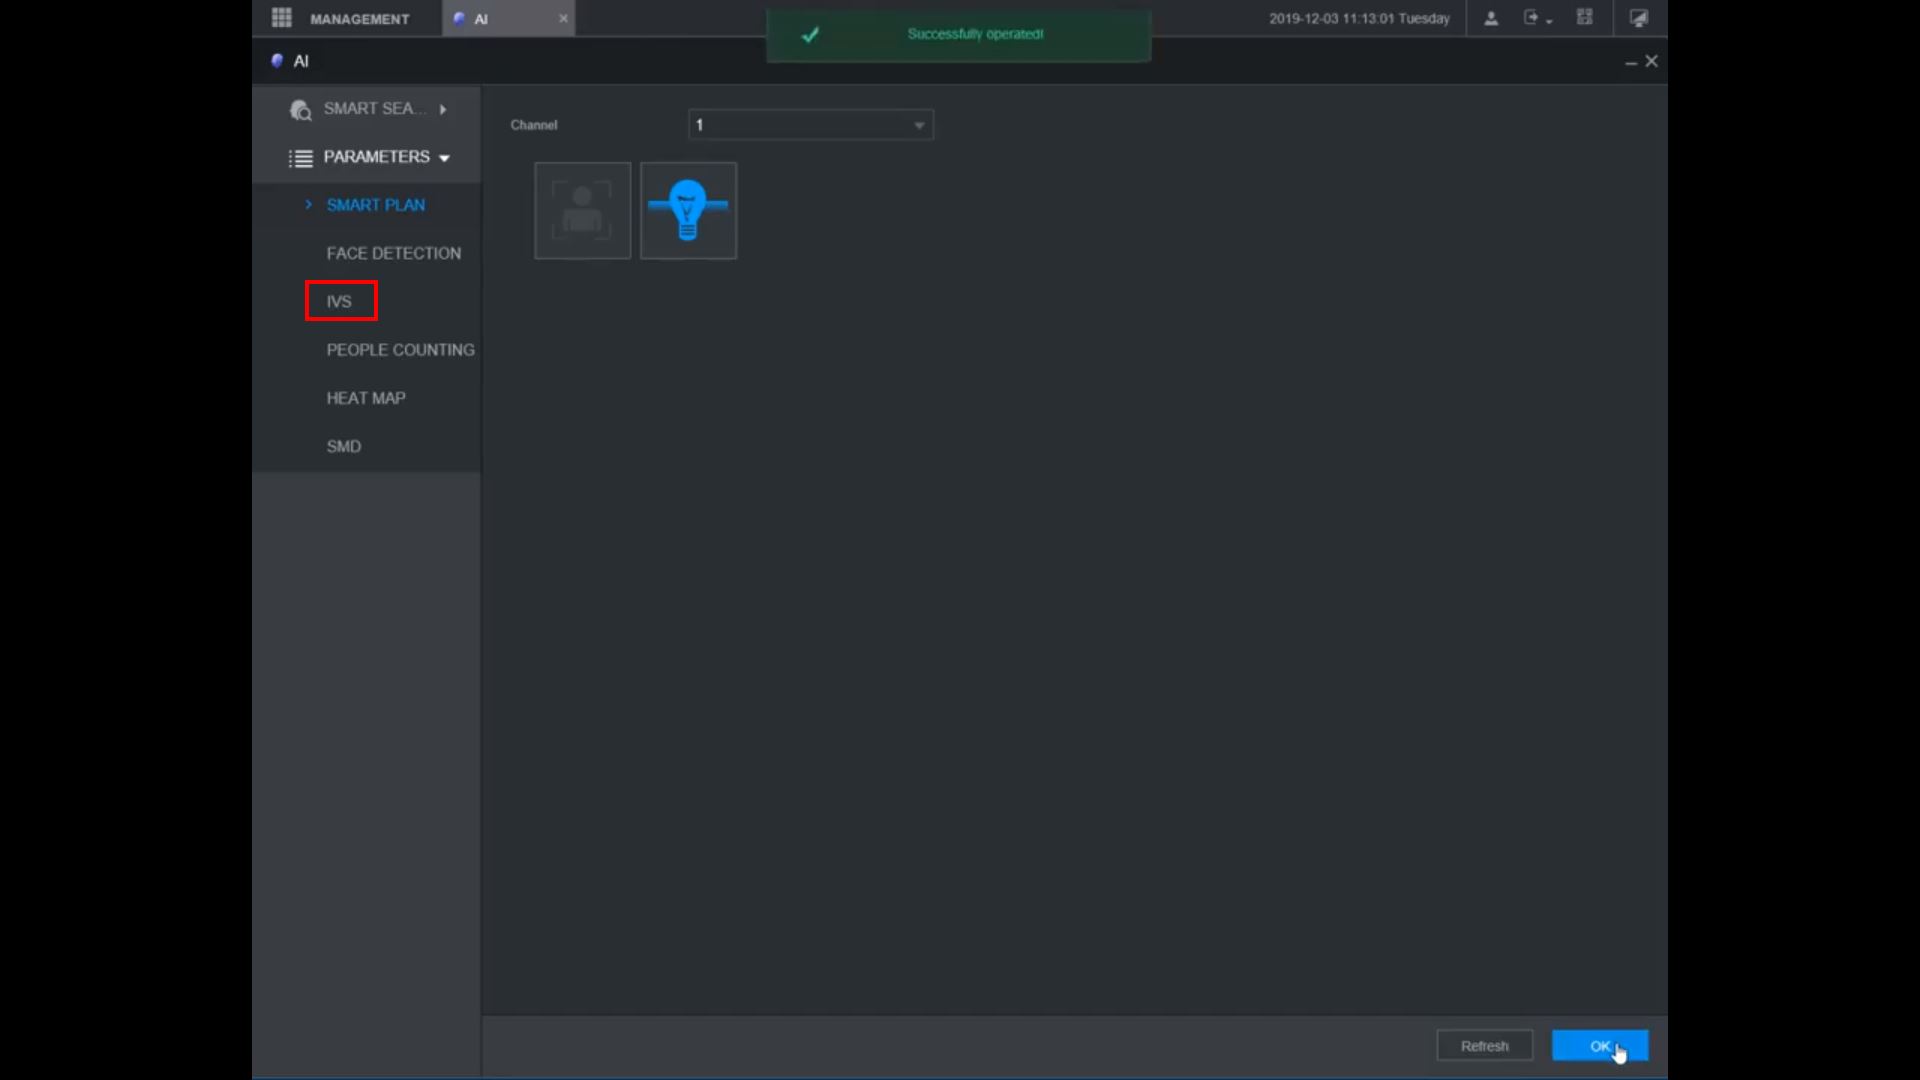Click the Smart Search magnifier icon
Viewport: 1920px width, 1080px height.
pyautogui.click(x=300, y=110)
